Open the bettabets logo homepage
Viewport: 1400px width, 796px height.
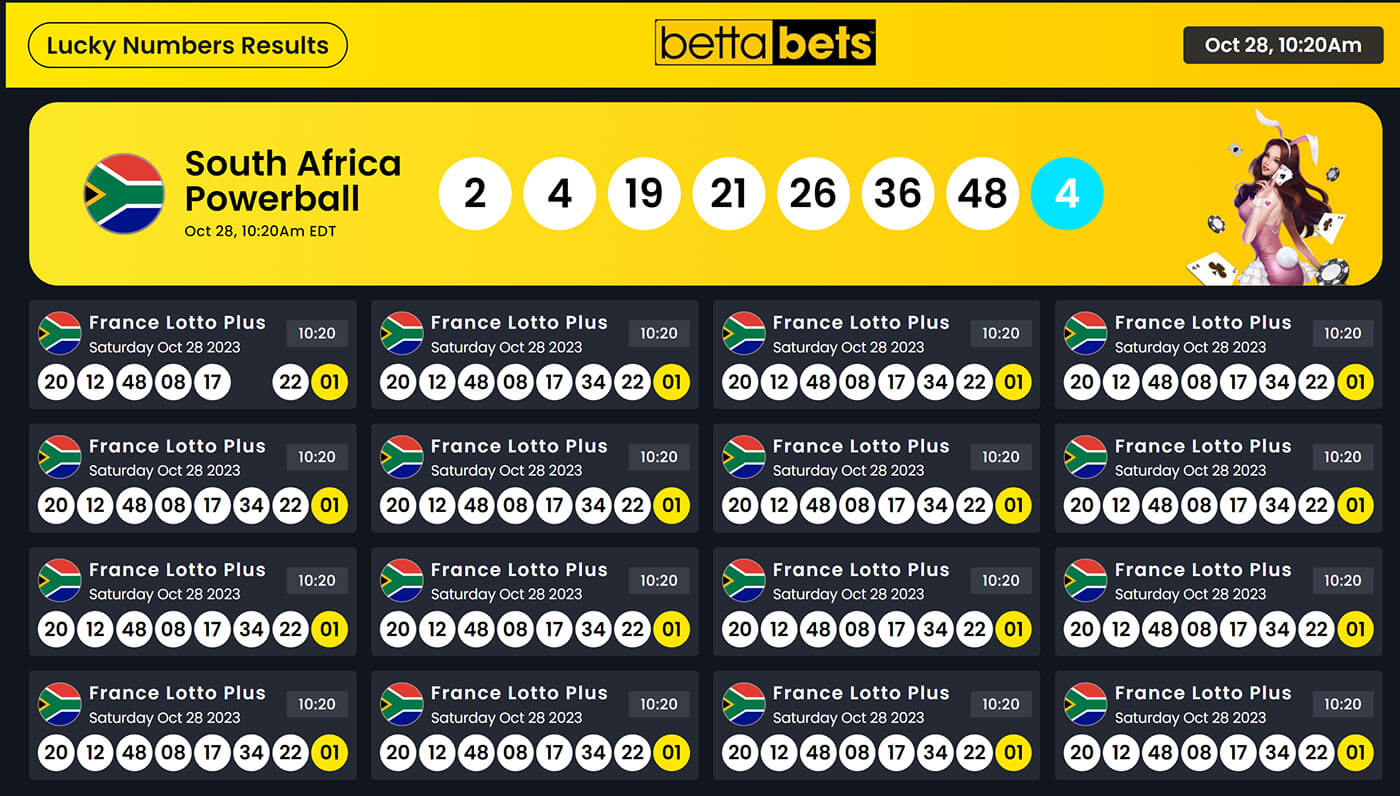[765, 44]
